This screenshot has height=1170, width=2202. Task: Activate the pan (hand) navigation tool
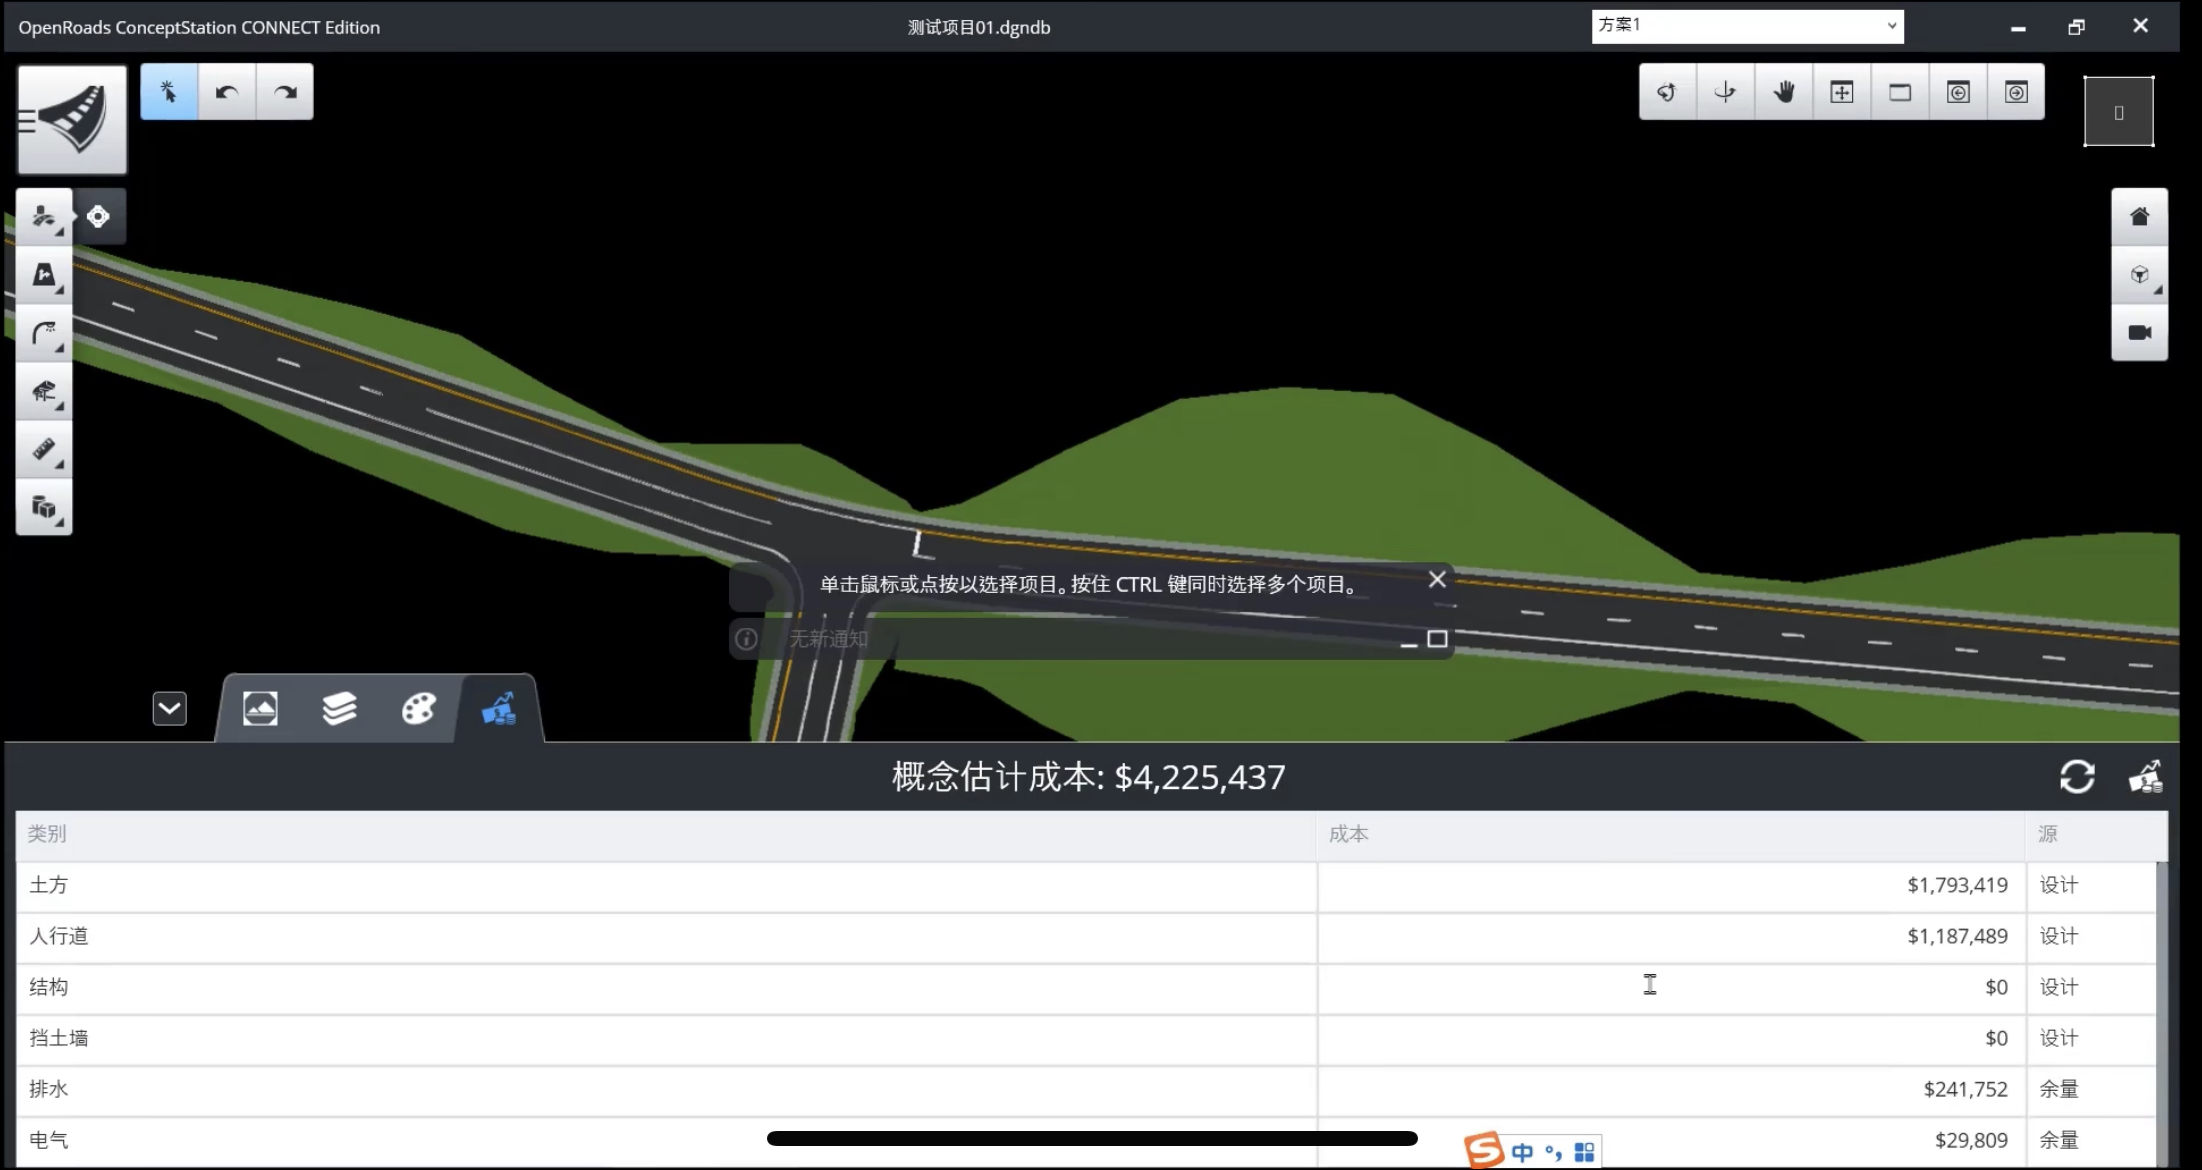(x=1785, y=91)
